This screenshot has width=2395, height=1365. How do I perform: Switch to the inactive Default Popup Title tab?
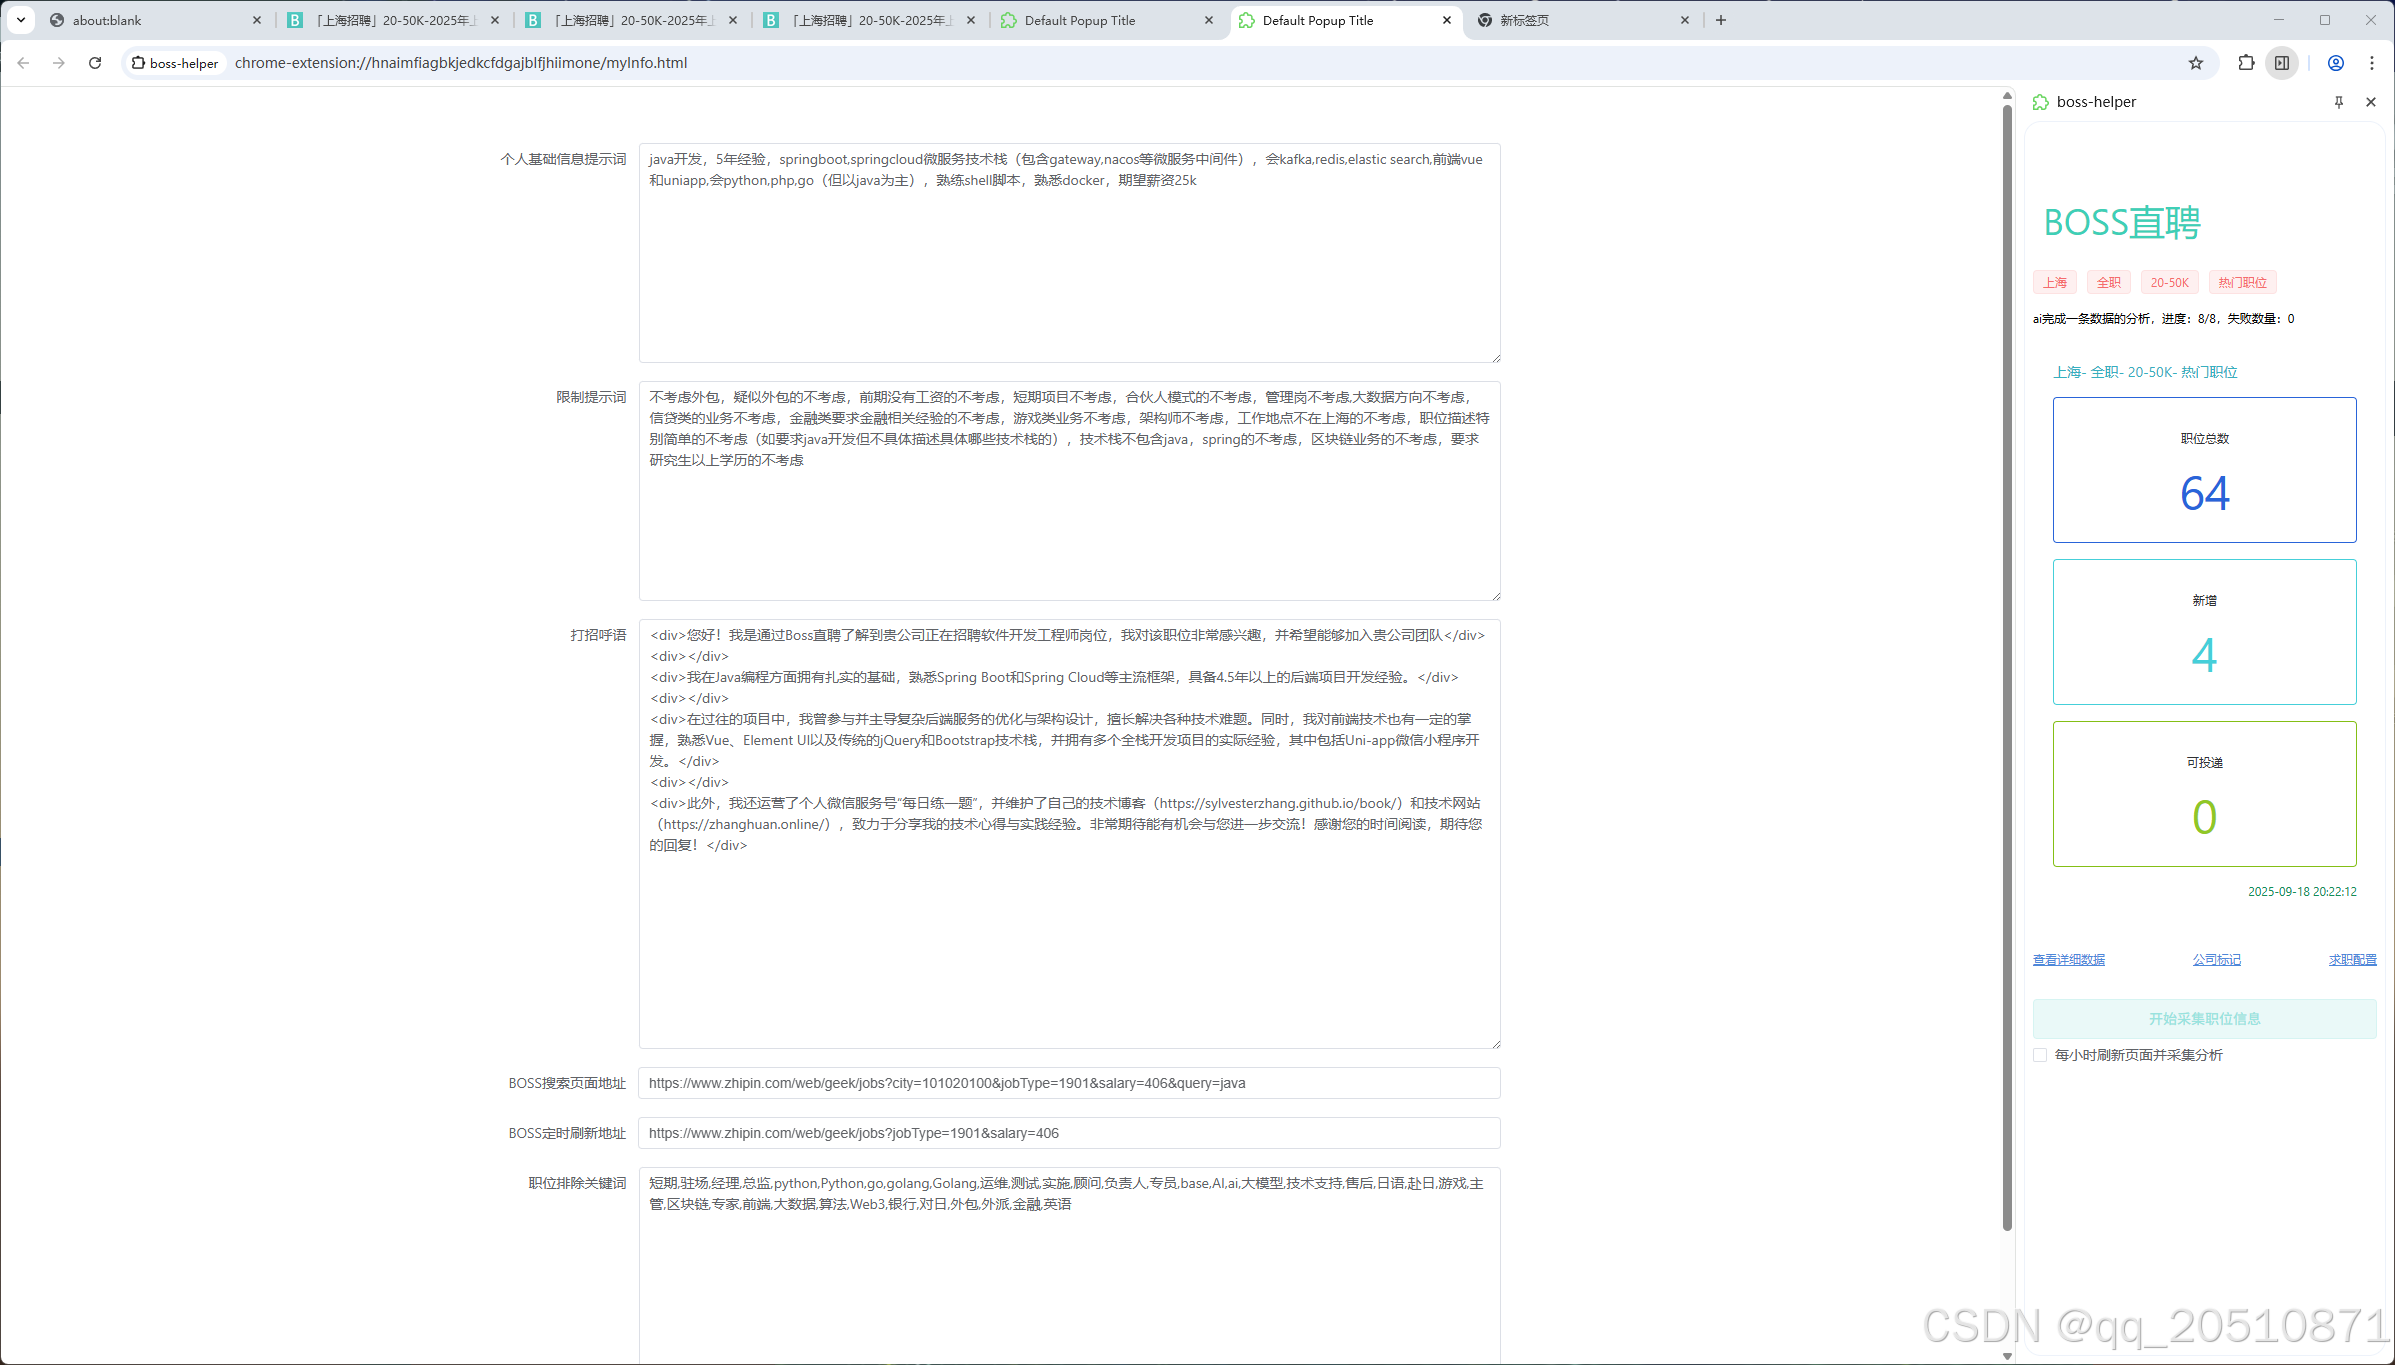tap(1107, 20)
